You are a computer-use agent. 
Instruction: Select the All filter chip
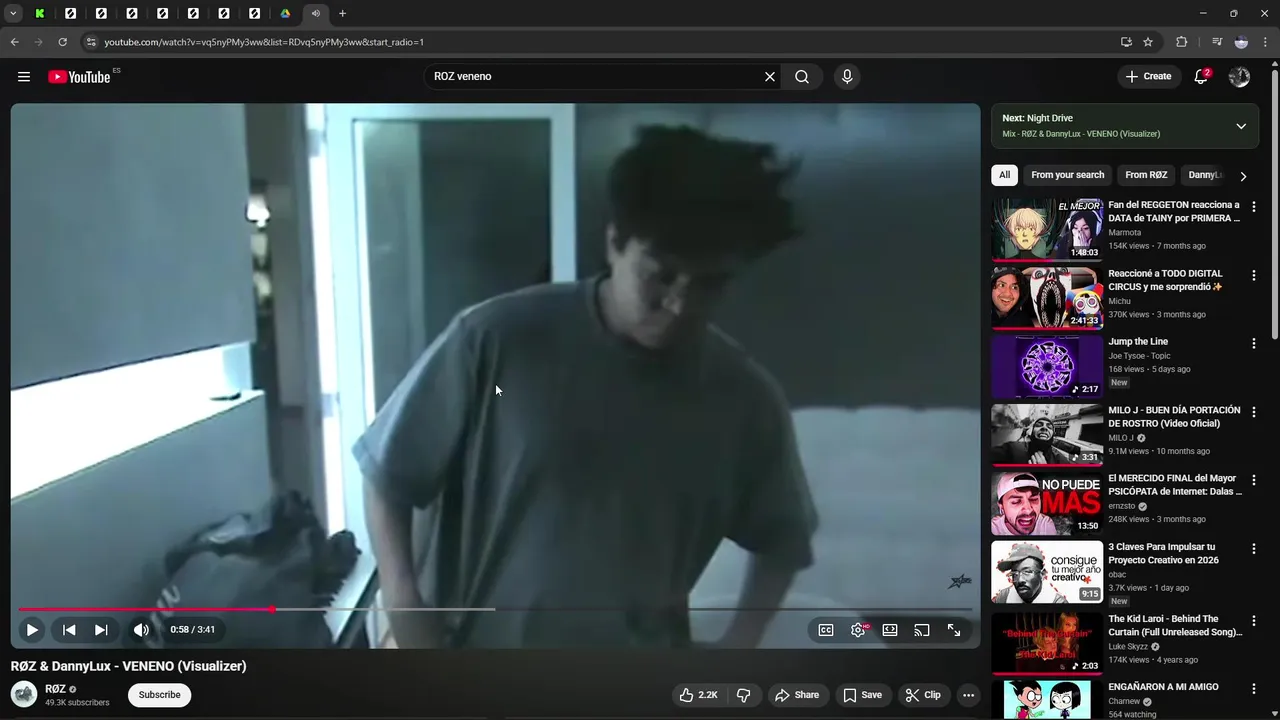pos(1004,175)
